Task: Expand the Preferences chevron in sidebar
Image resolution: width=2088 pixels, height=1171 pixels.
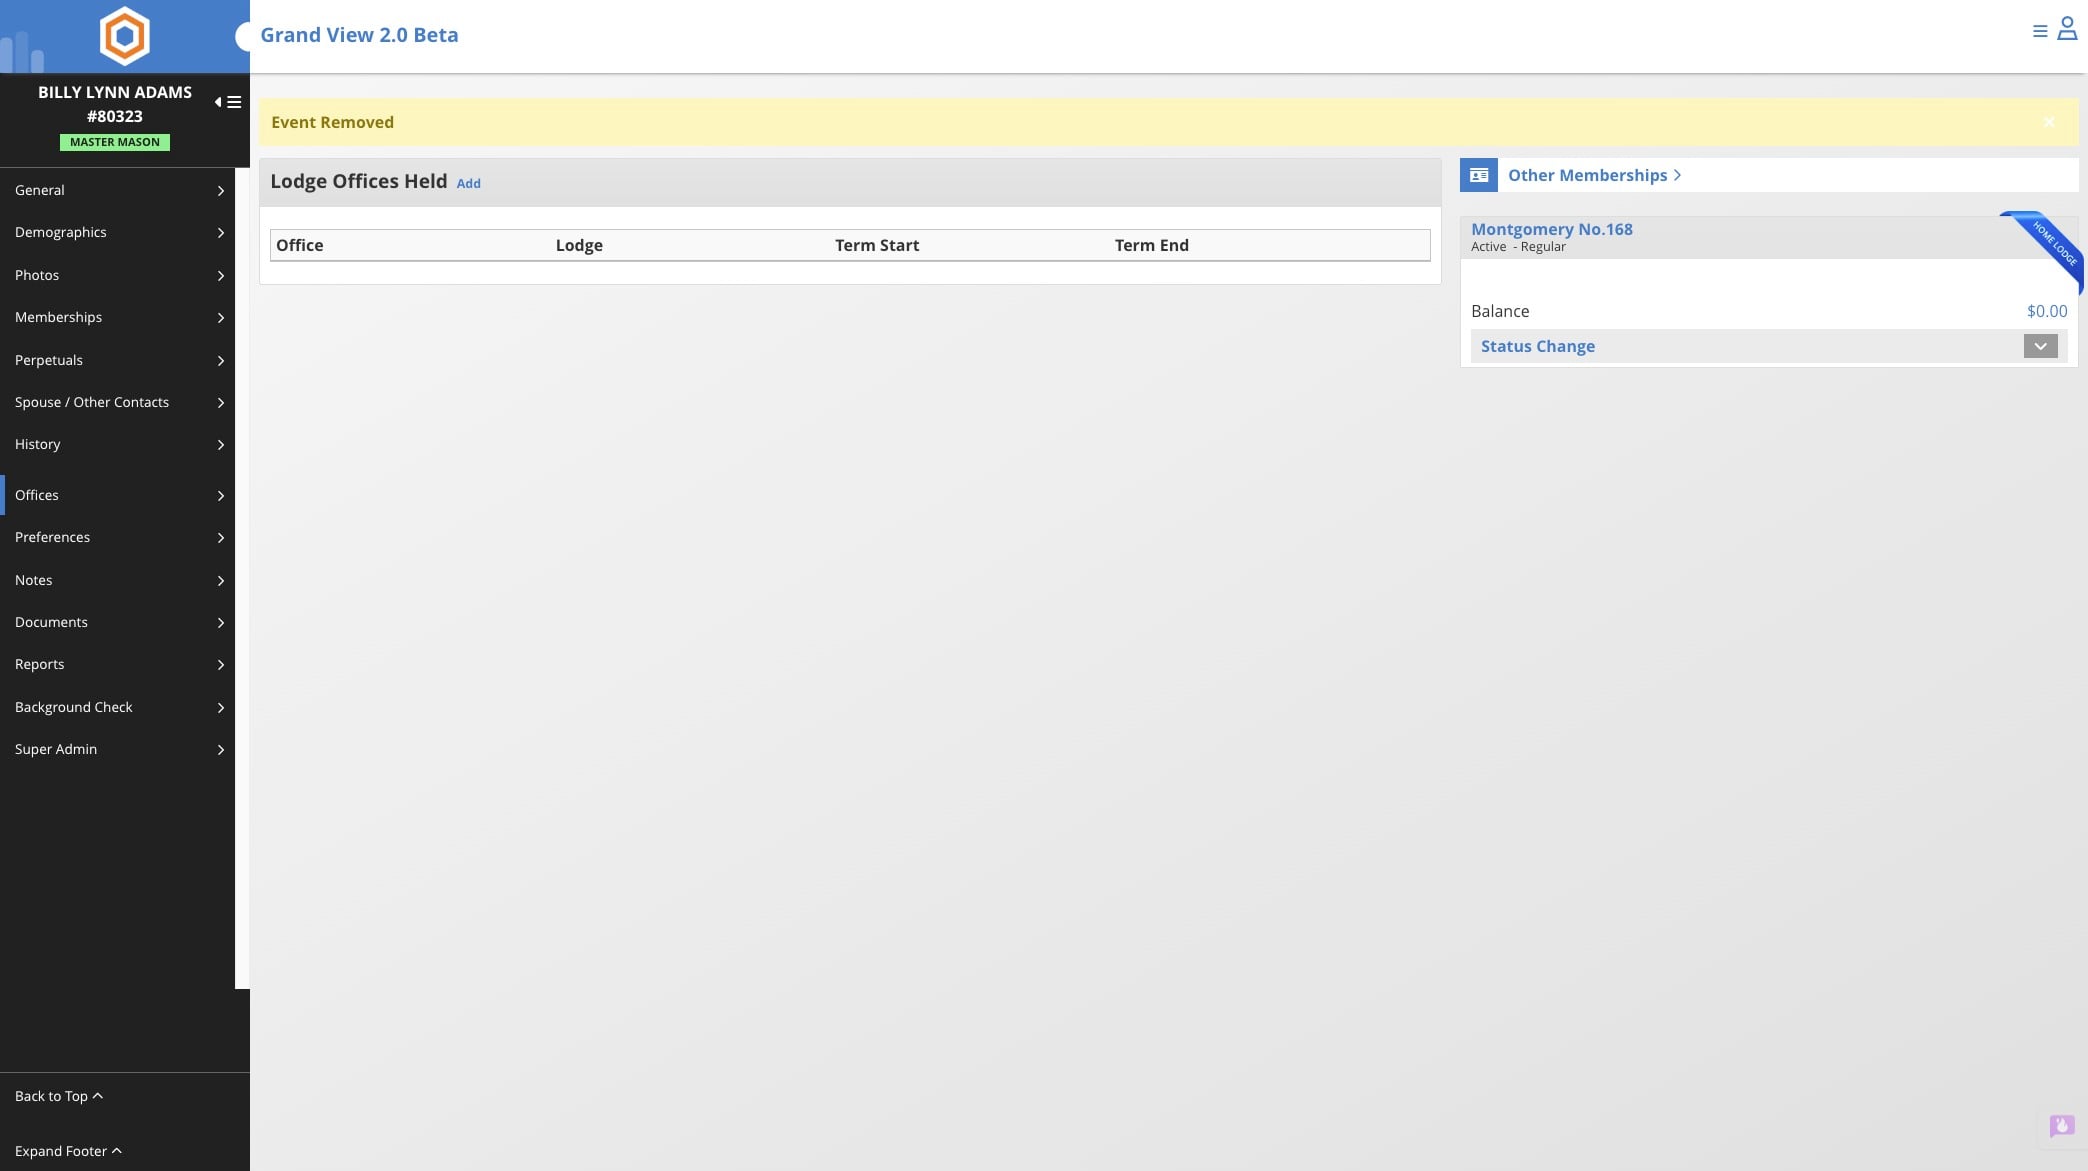Action: click(x=220, y=537)
